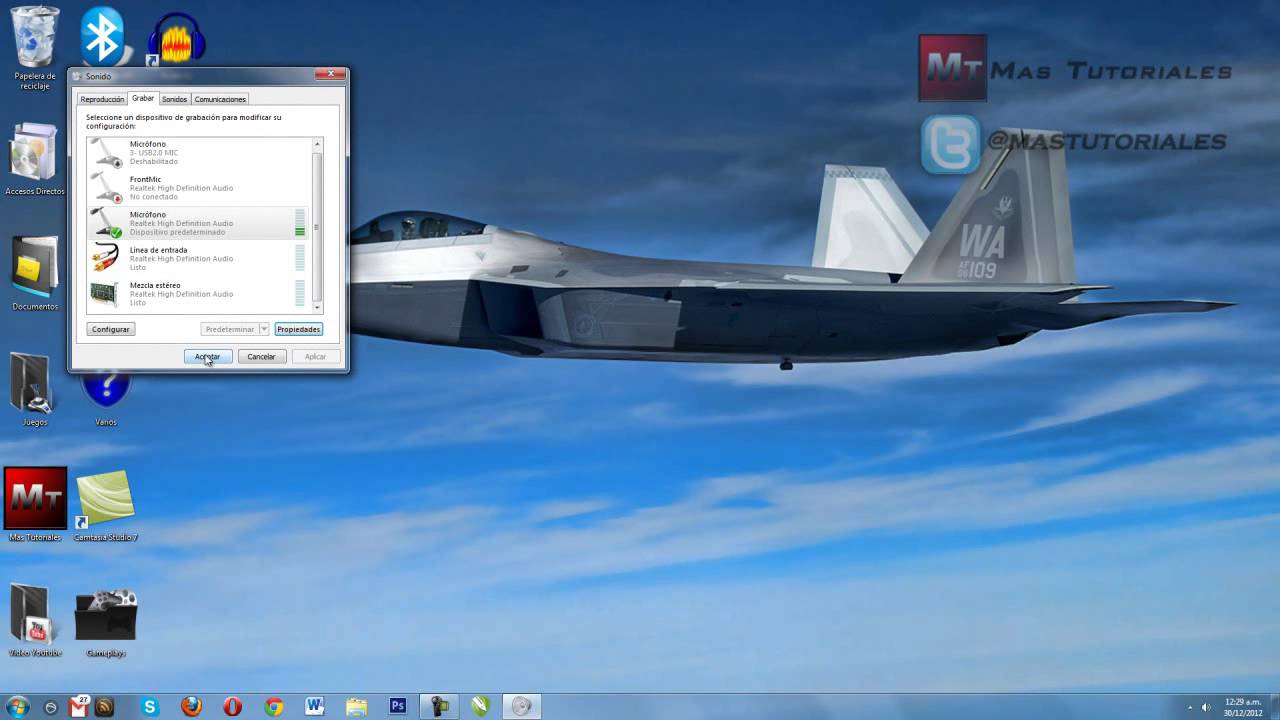Screen dimensions: 1280x720
Task: Open the system tray volume icon
Action: coord(1206,708)
